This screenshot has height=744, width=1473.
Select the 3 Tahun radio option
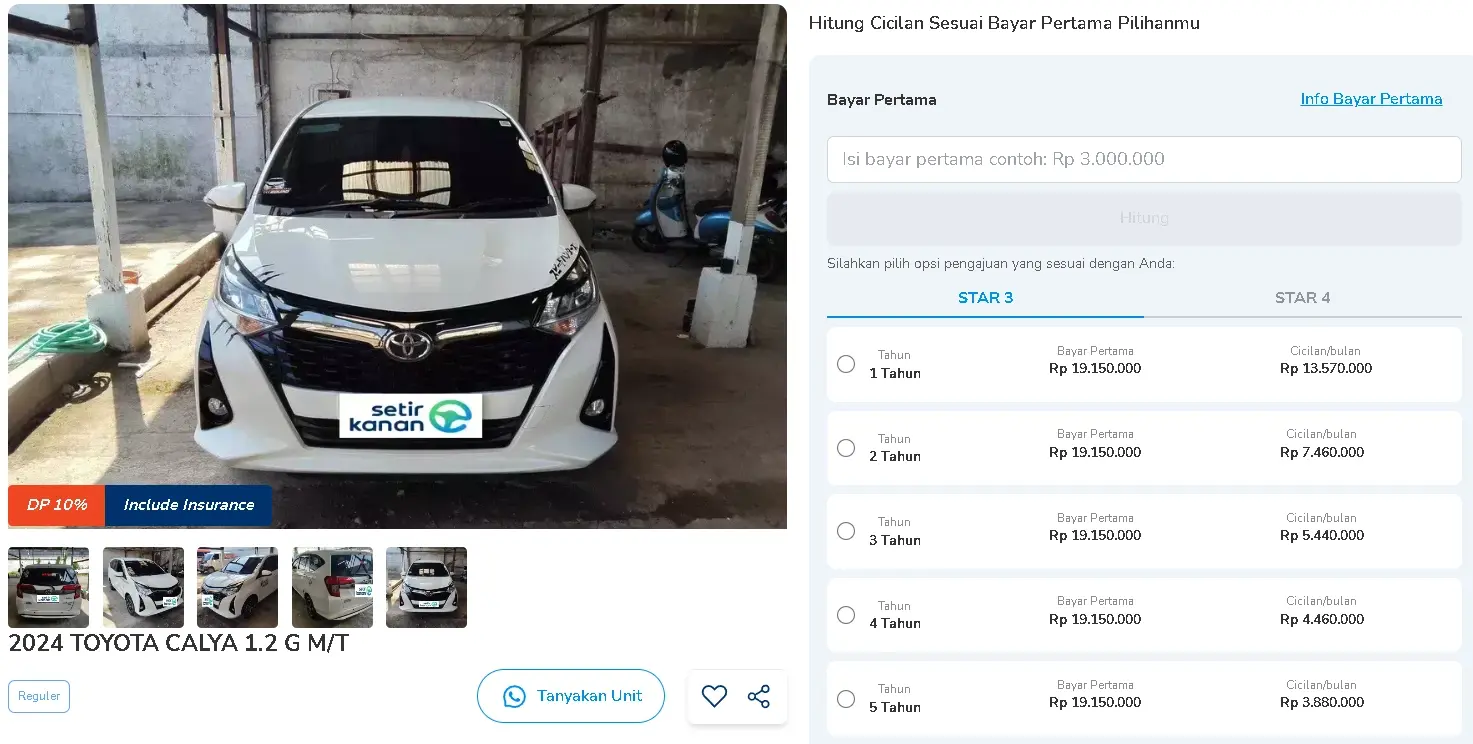click(x=846, y=531)
